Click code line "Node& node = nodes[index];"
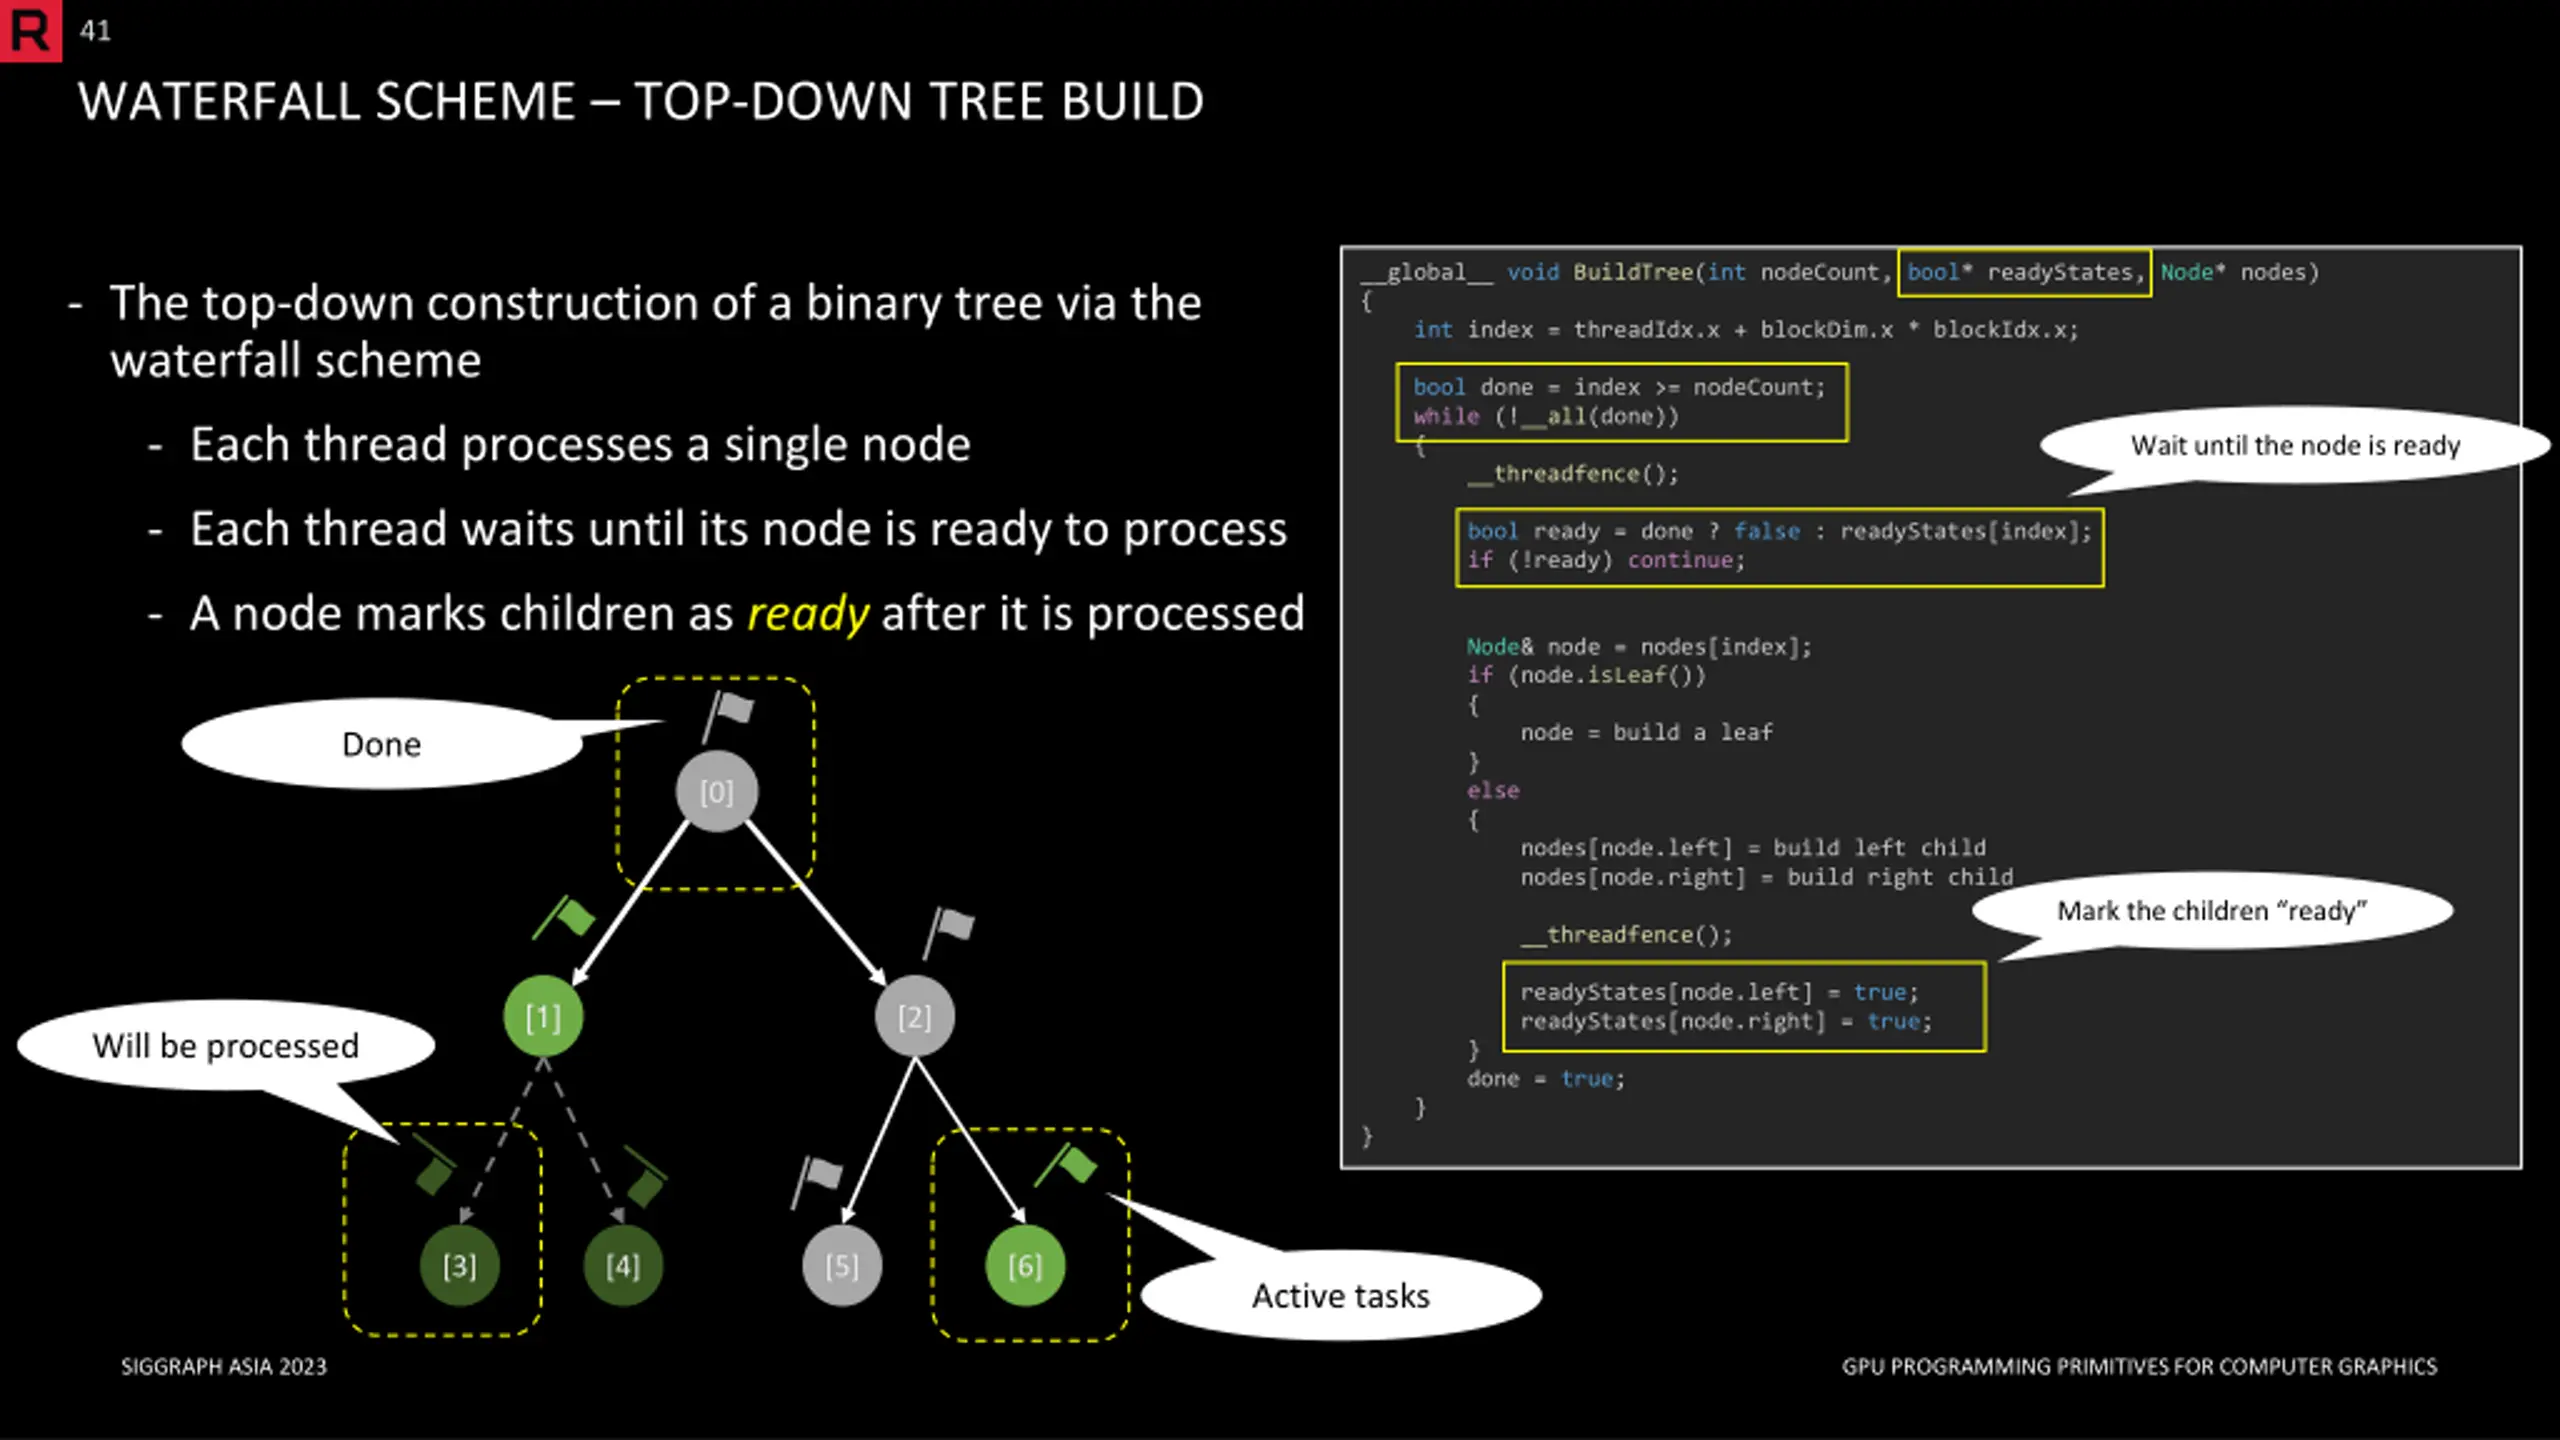The height and width of the screenshot is (1440, 2560). (1639, 647)
